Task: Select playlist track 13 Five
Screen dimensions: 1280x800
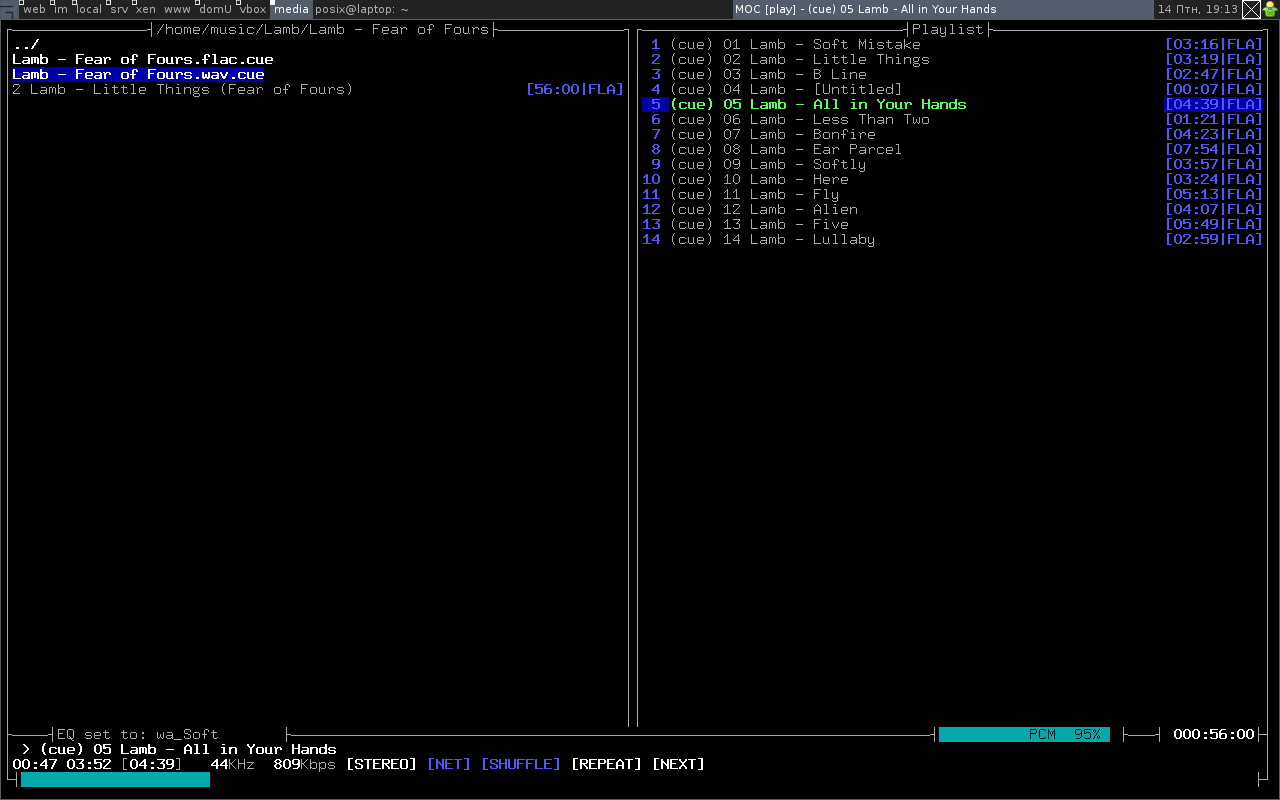Action: [x=952, y=224]
